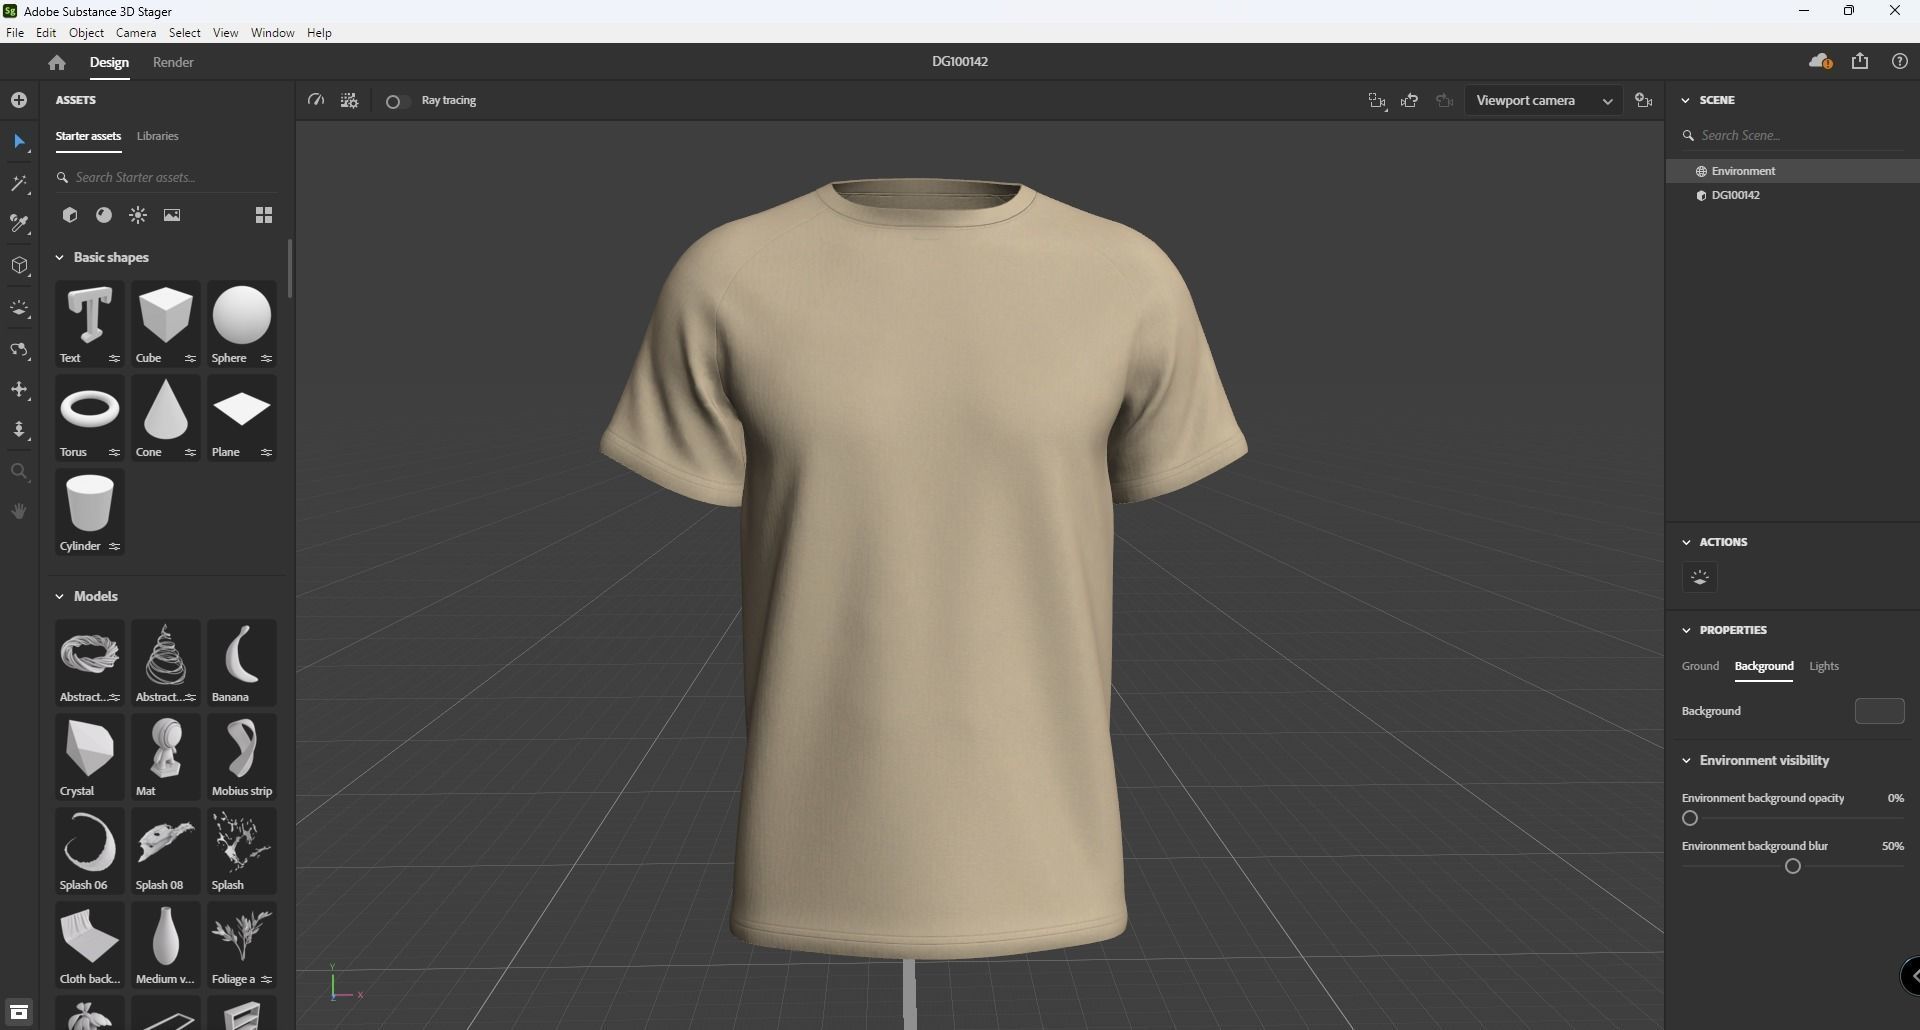The height and width of the screenshot is (1030, 1920).
Task: Open the camera settings icon beside Viewport camera
Action: (x=1643, y=100)
